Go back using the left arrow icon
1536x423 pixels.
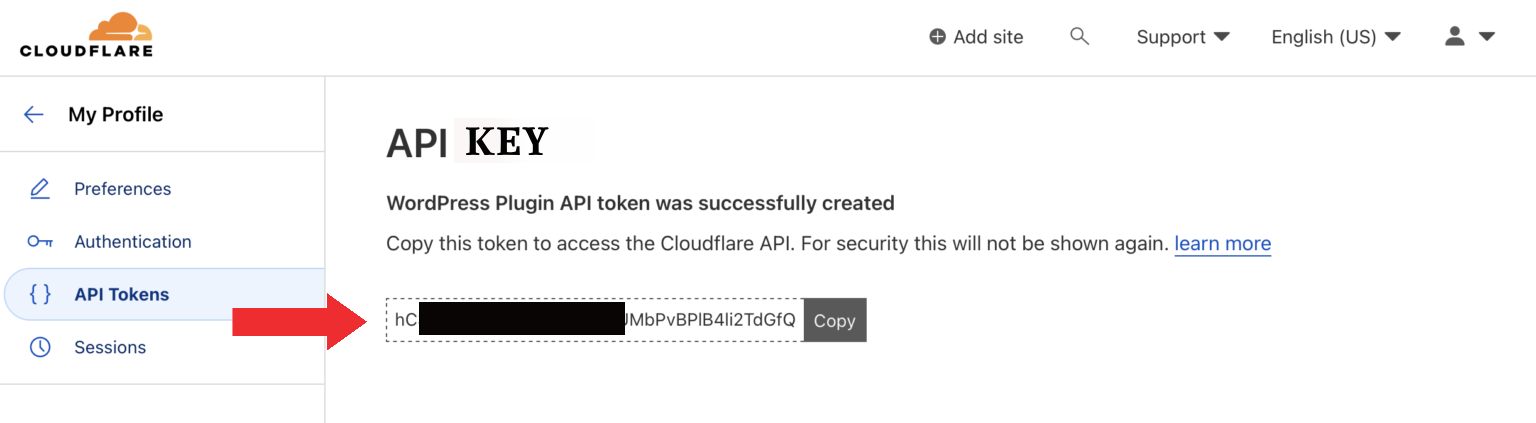click(34, 114)
